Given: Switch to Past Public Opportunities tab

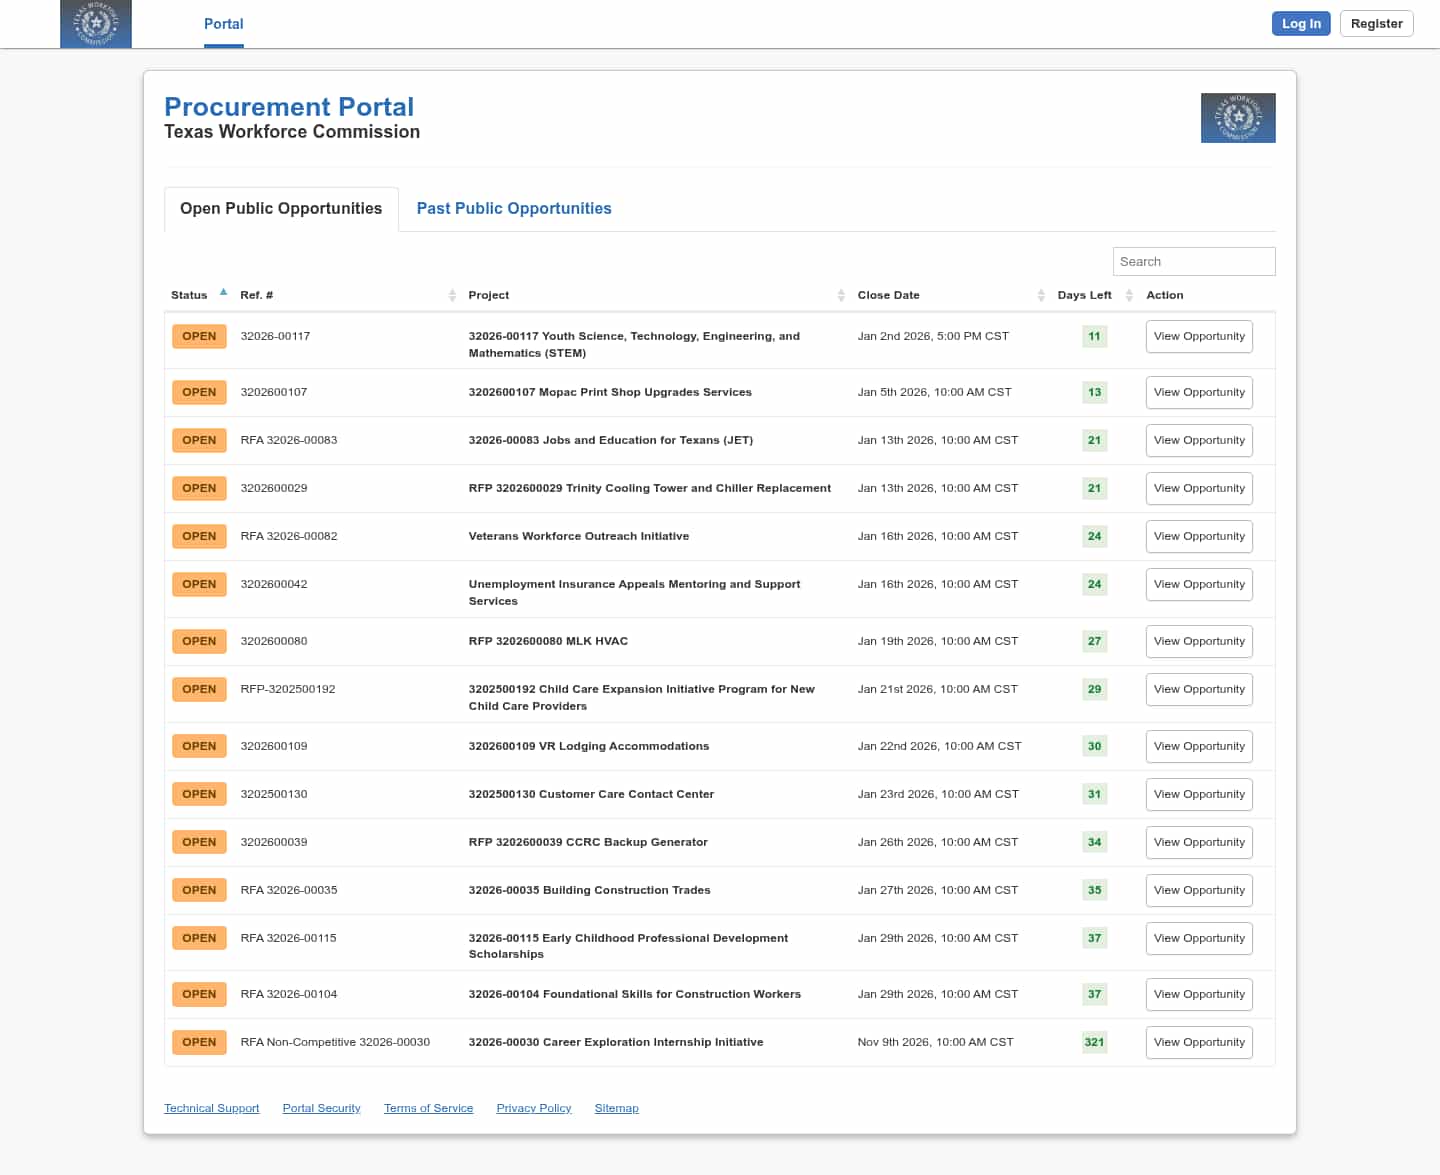Looking at the screenshot, I should [x=513, y=209].
